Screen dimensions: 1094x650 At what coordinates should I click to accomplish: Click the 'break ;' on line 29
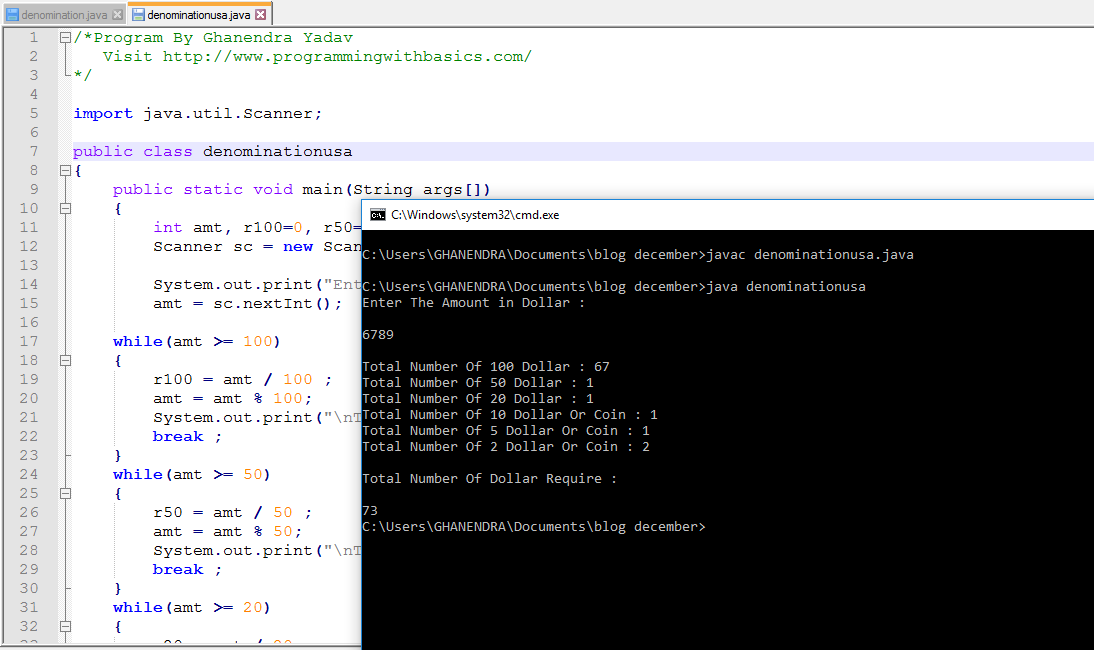[x=187, y=570]
